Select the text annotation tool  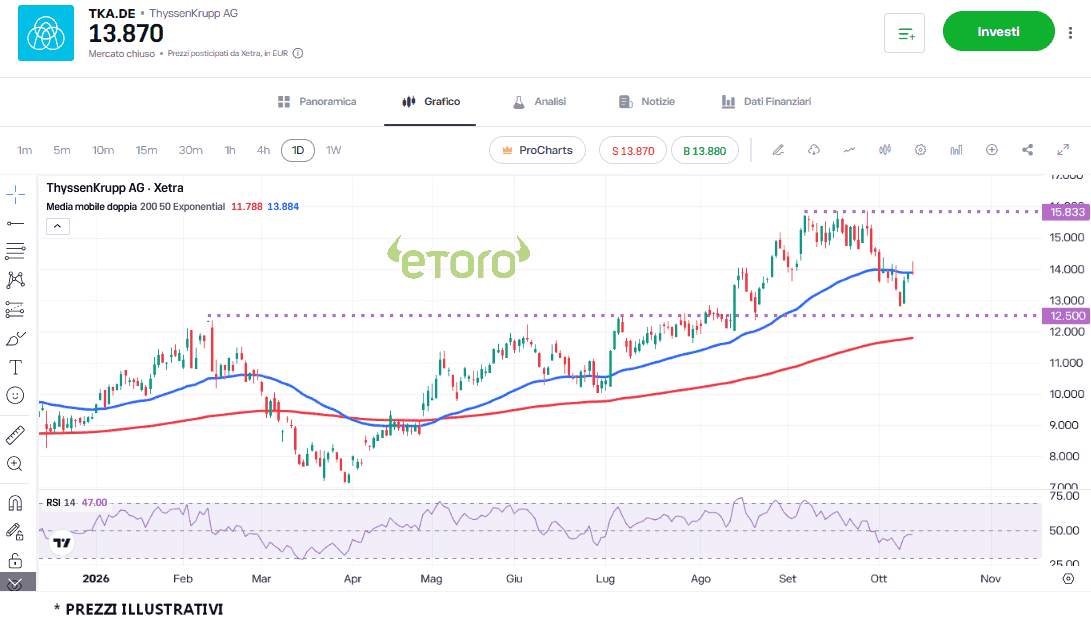pyautogui.click(x=15, y=367)
